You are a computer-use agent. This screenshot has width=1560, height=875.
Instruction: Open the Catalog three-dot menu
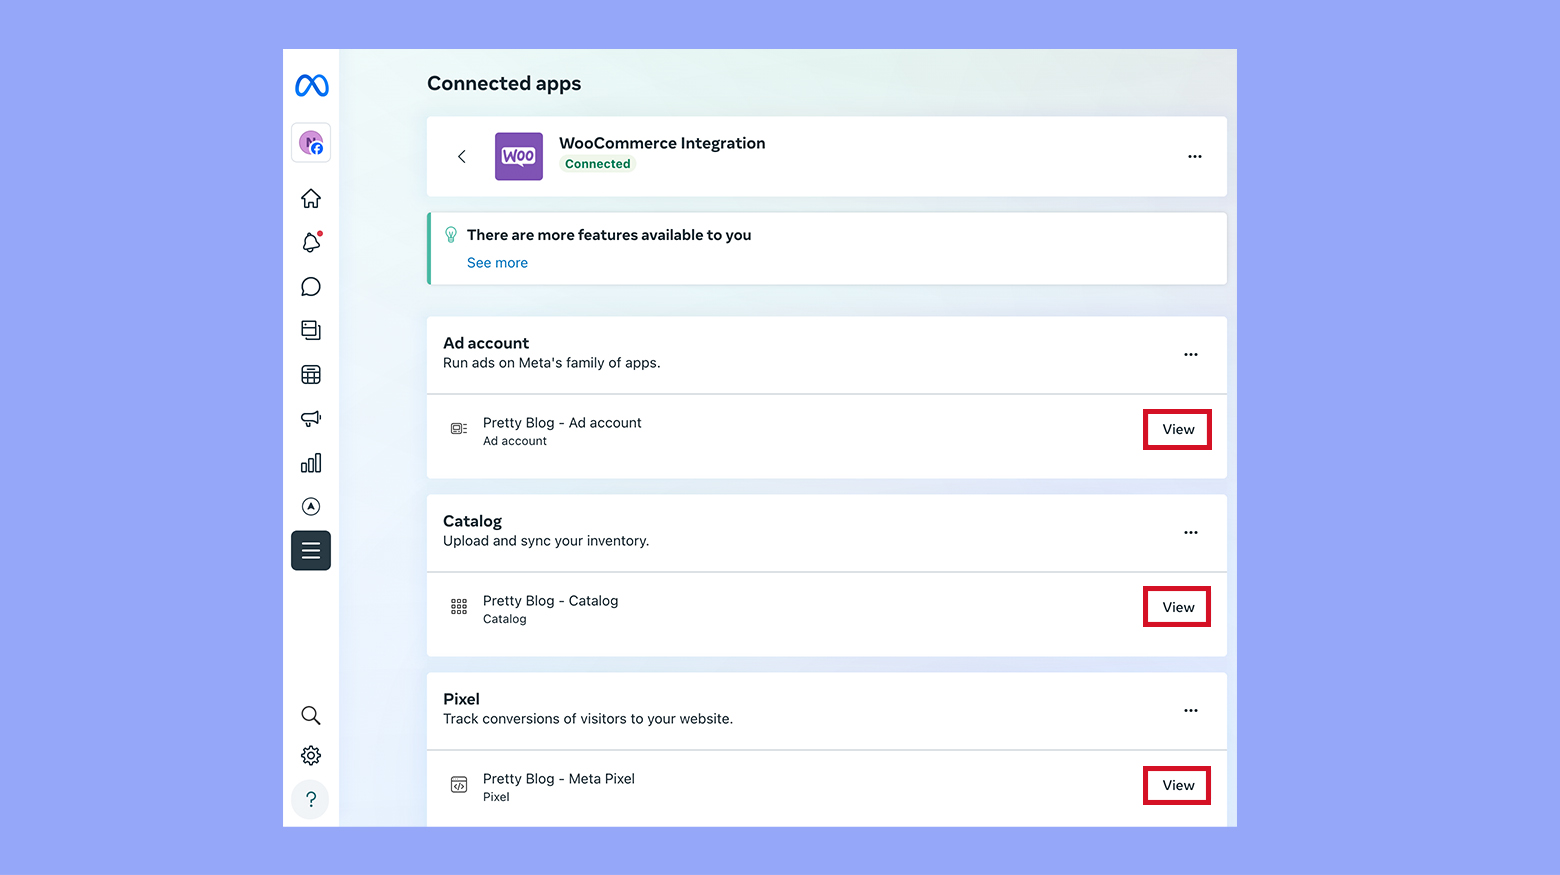coord(1190,532)
